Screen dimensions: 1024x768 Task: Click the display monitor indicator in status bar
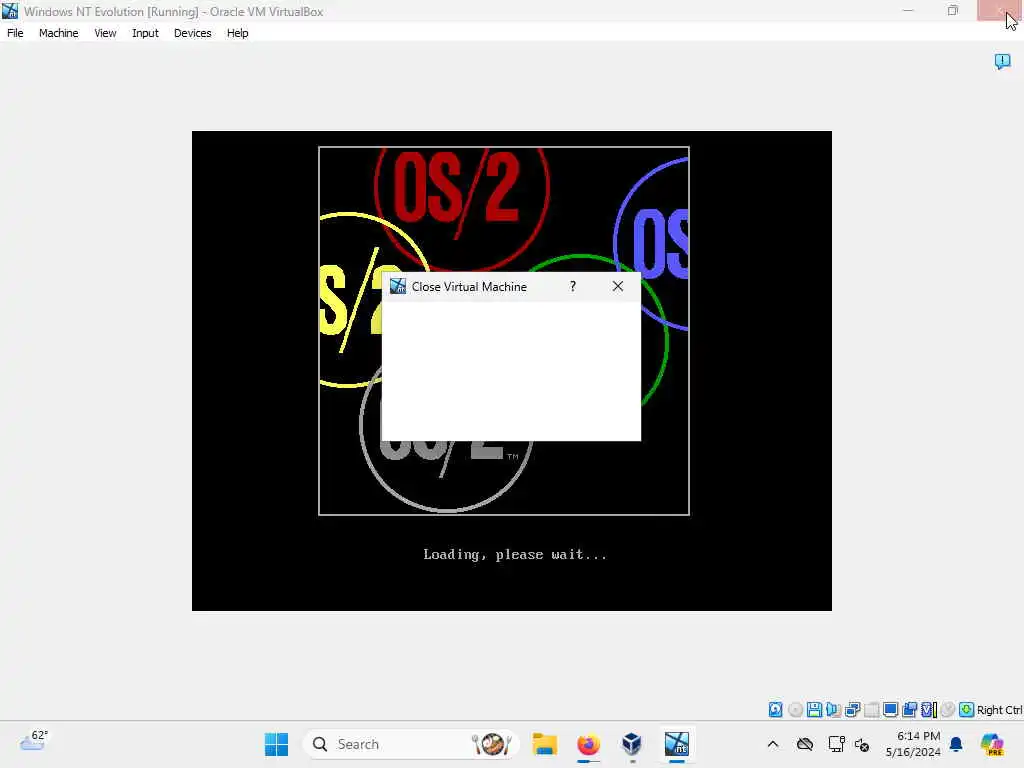tap(890, 709)
